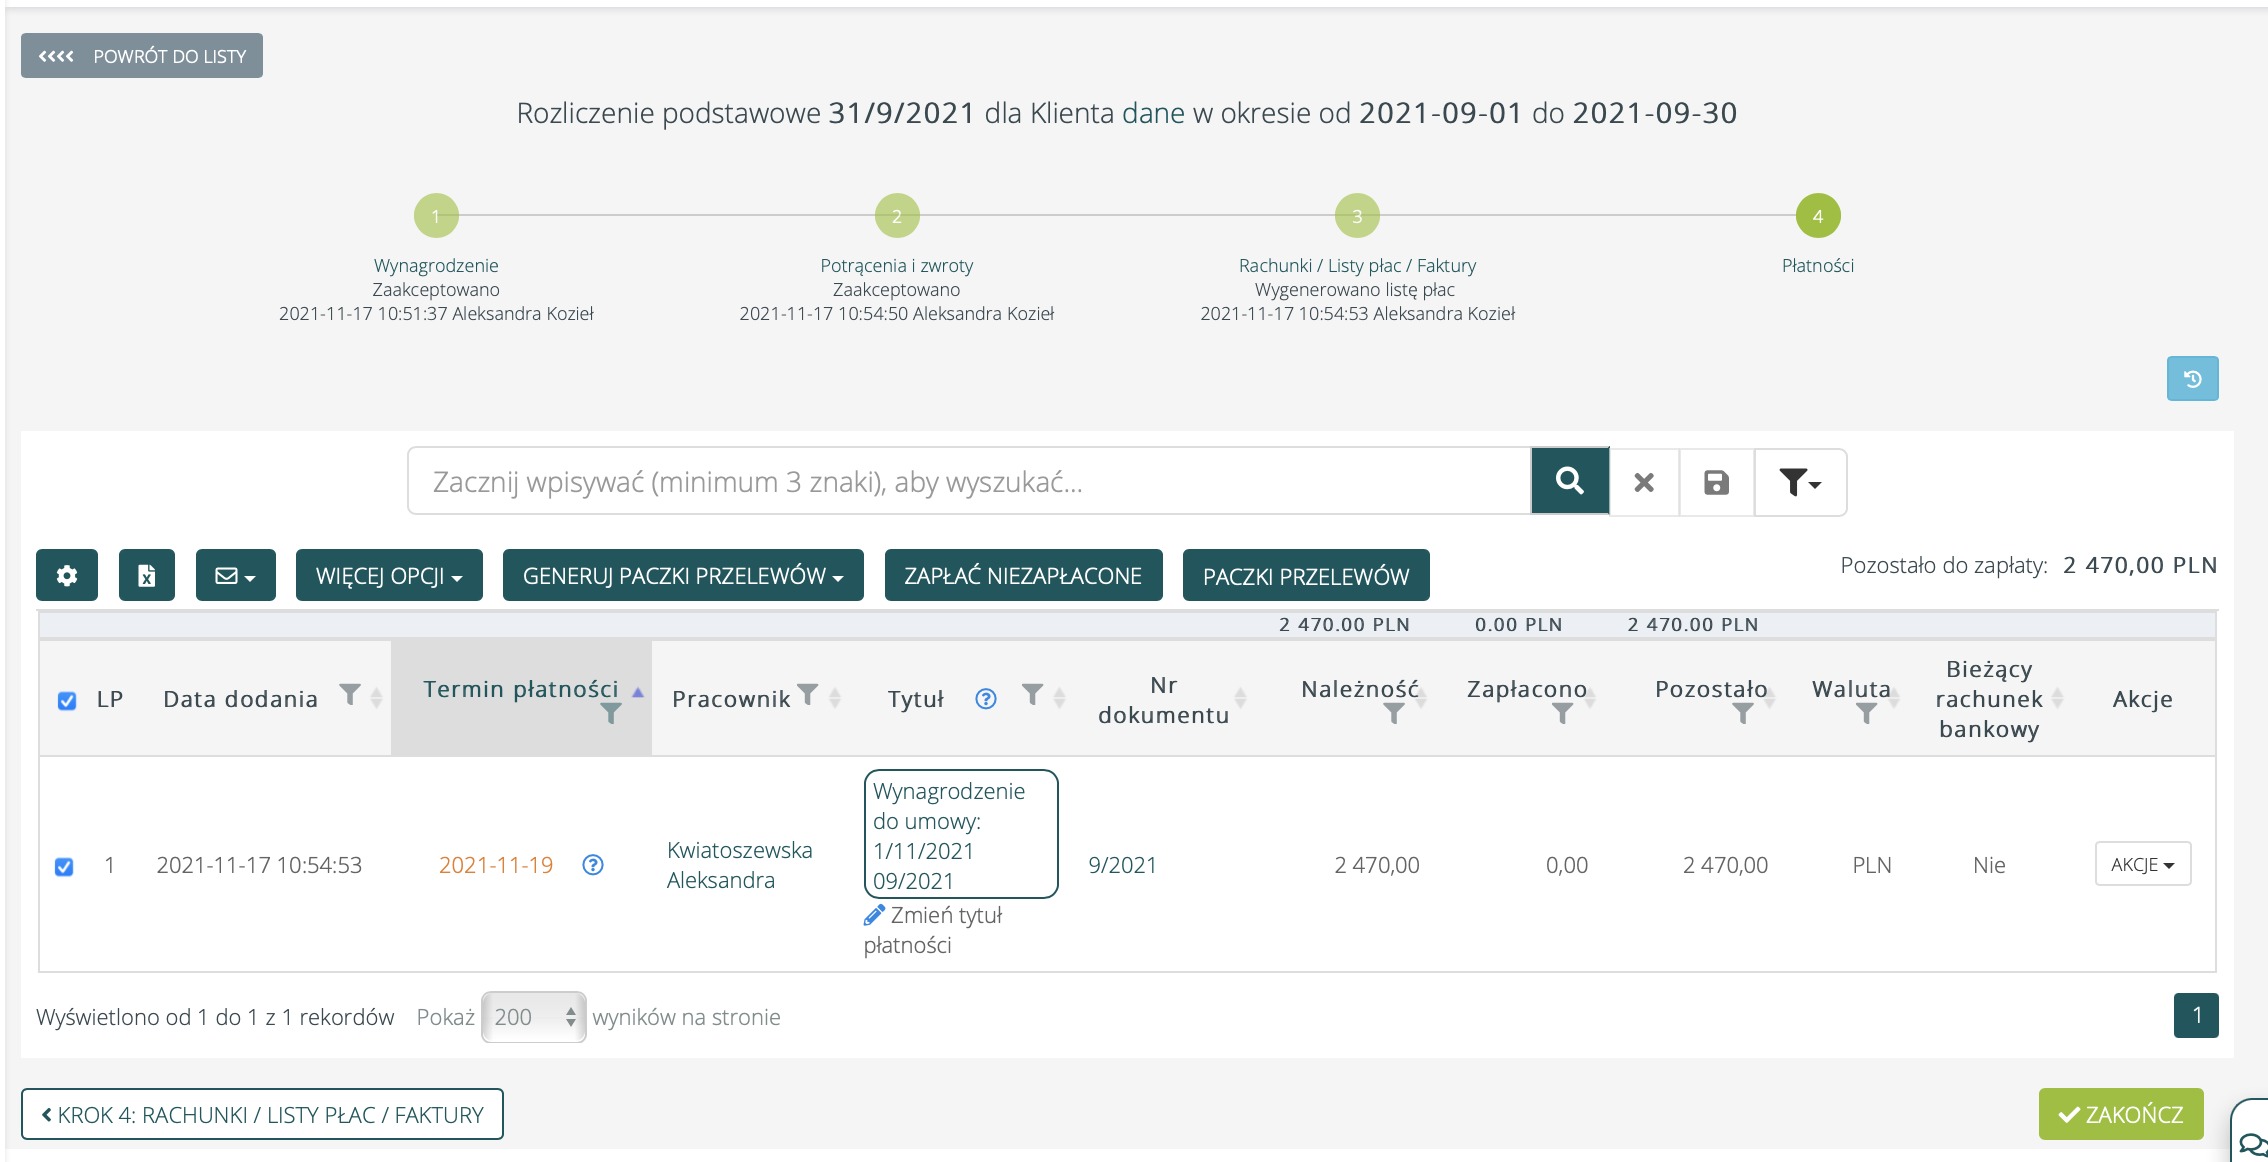Go to step 1 Wynagrodzenie
This screenshot has width=2268, height=1162.
click(x=436, y=216)
